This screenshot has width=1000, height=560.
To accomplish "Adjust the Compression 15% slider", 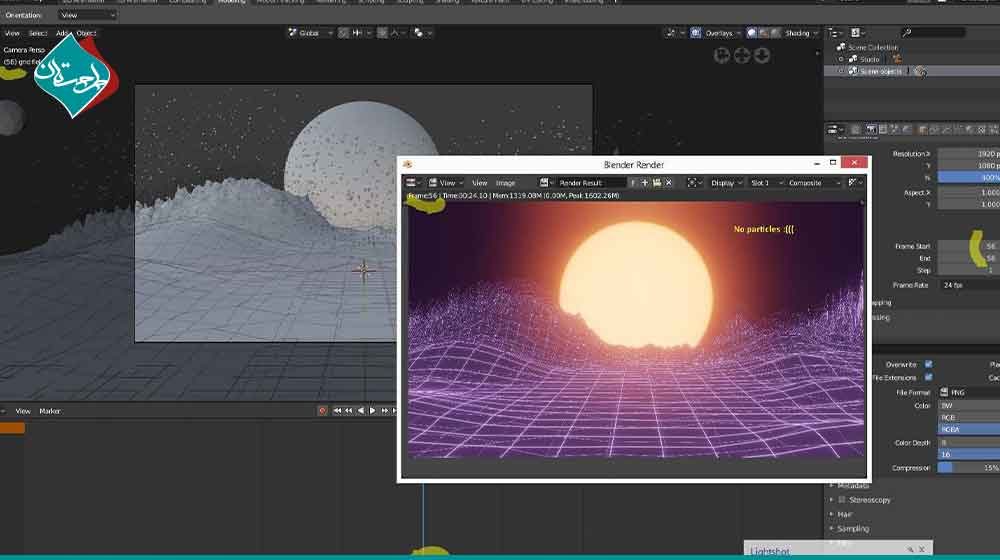I will tap(969, 468).
